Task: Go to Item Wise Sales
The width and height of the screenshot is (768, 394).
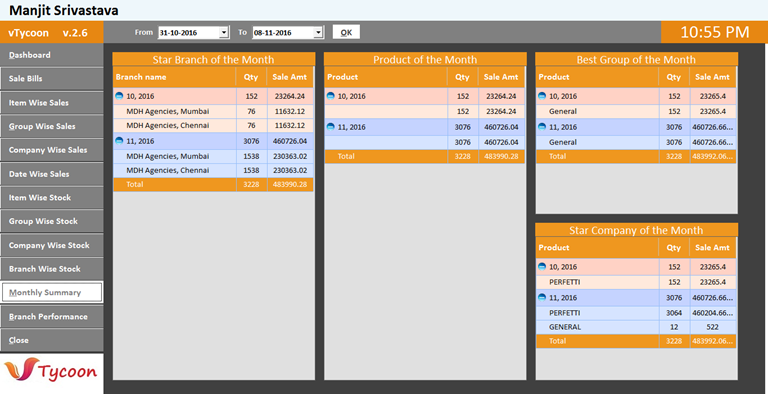Action: [x=51, y=103]
